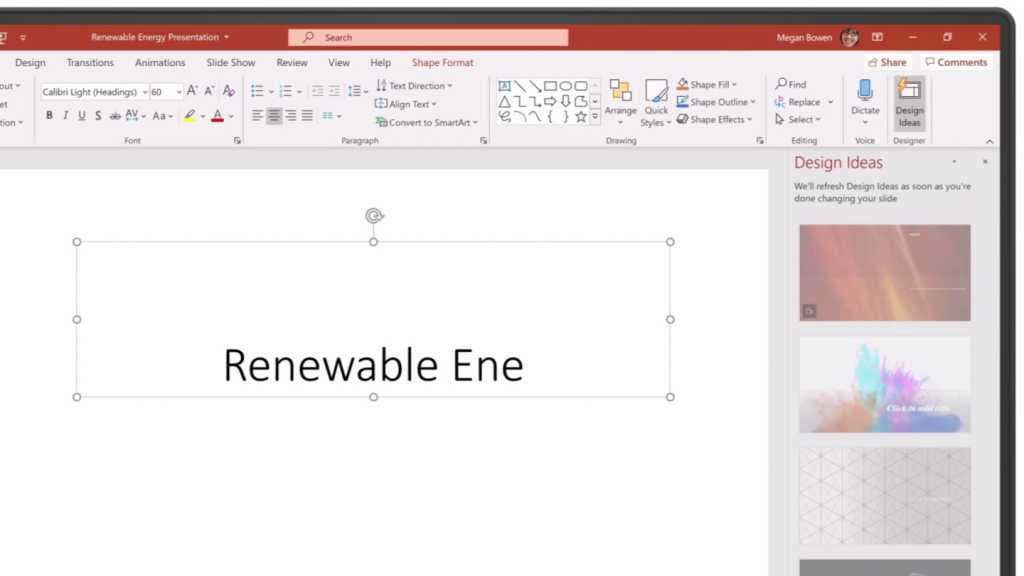The height and width of the screenshot is (576, 1024).
Task: Open the Review tab
Action: click(x=291, y=63)
